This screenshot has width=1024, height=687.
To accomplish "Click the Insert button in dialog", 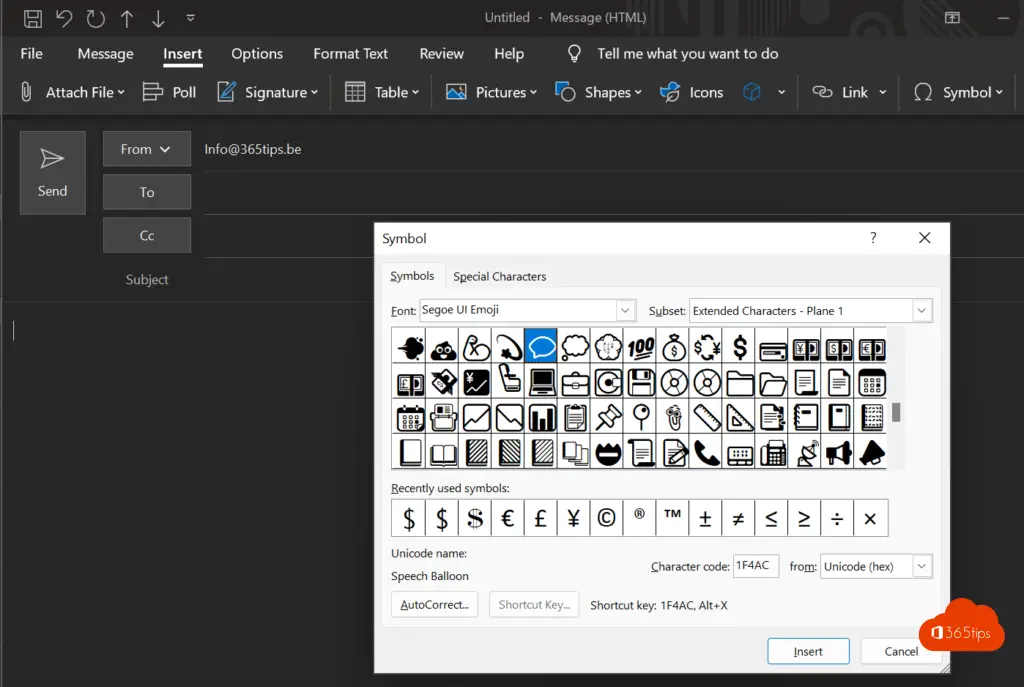I will click(808, 651).
